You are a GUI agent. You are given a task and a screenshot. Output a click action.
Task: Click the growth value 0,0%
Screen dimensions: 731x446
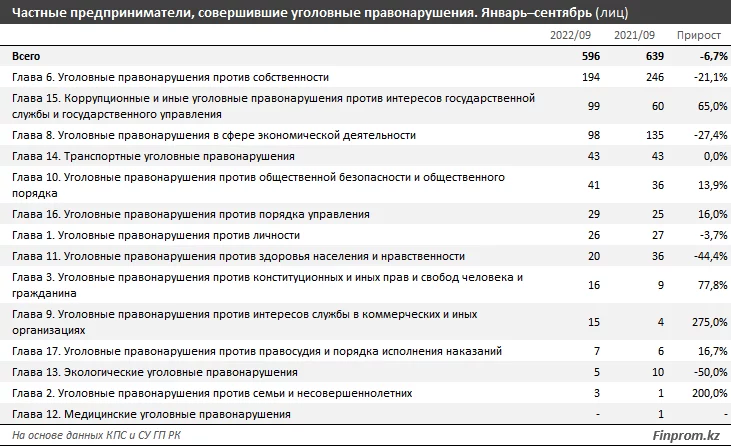click(x=716, y=156)
